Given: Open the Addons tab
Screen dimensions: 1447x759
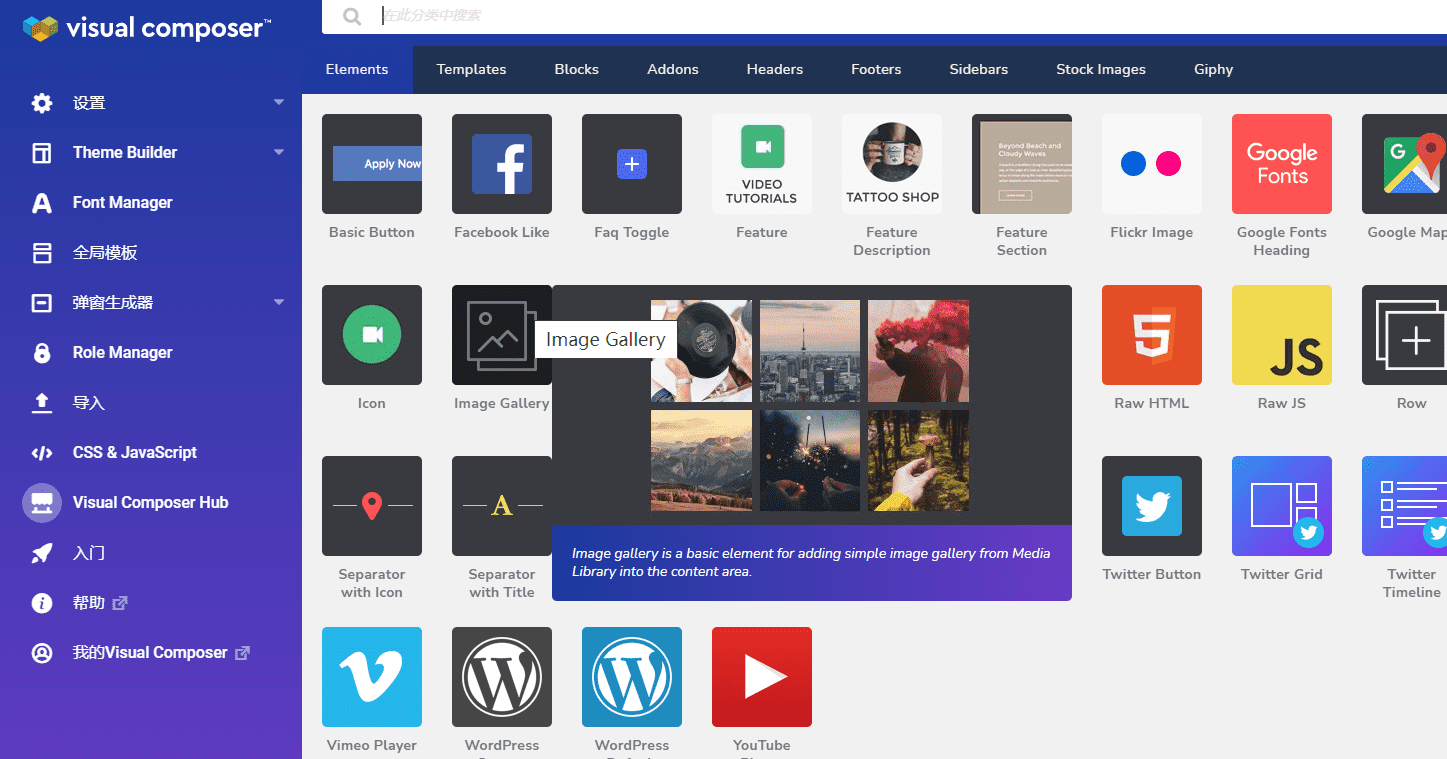Looking at the screenshot, I should click(673, 70).
